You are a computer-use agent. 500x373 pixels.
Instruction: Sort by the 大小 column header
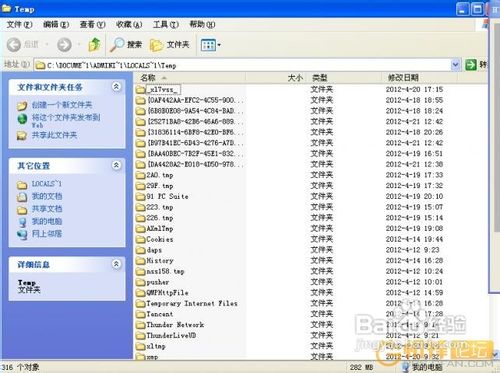click(x=276, y=78)
